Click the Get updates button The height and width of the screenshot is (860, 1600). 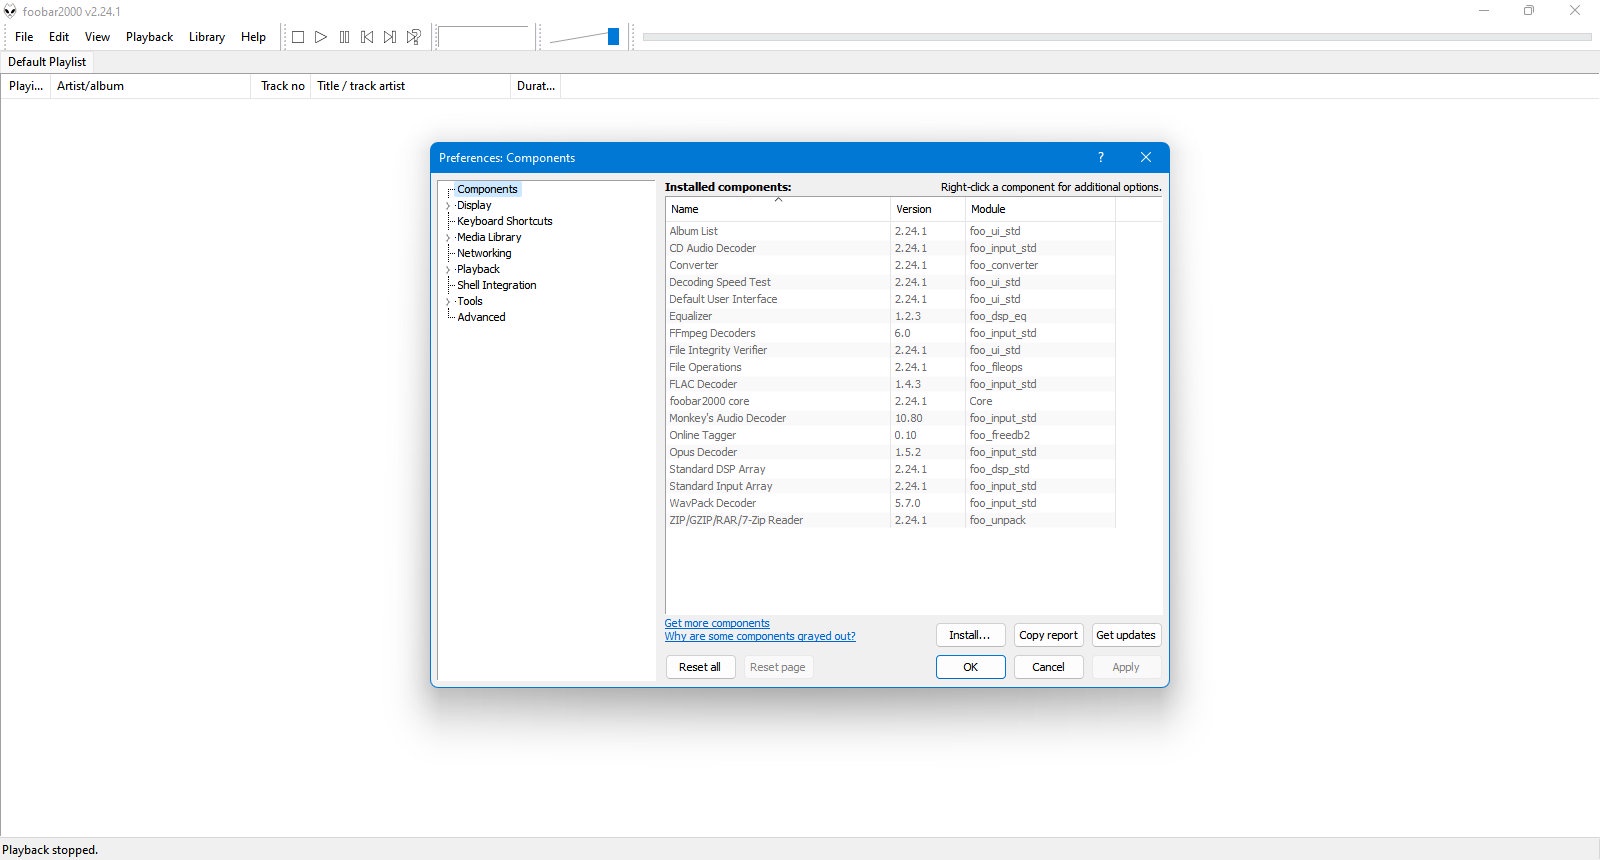(x=1126, y=635)
